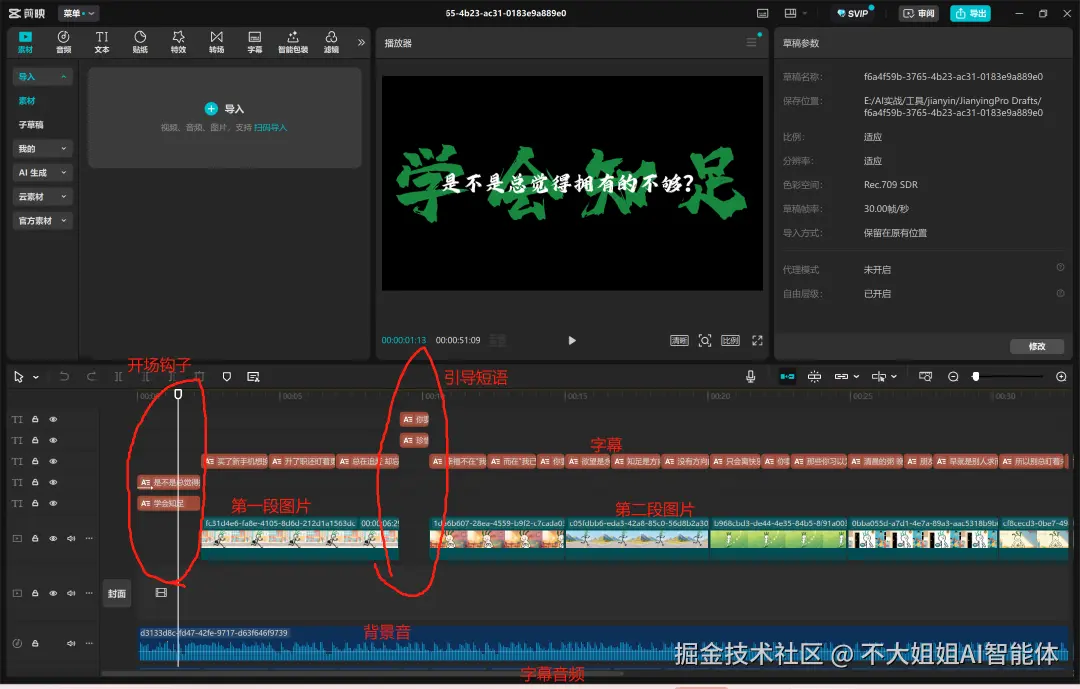
Task: Toggle clip linkage icon
Action: click(841, 376)
